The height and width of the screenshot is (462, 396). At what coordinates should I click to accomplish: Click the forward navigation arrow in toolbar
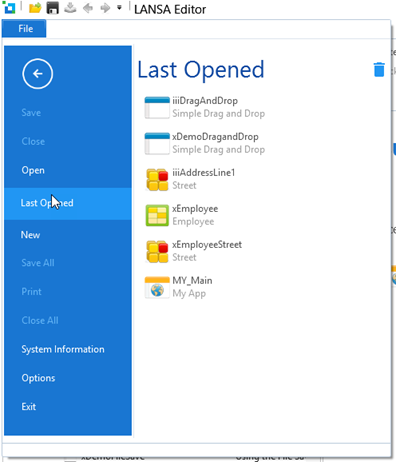(105, 8)
